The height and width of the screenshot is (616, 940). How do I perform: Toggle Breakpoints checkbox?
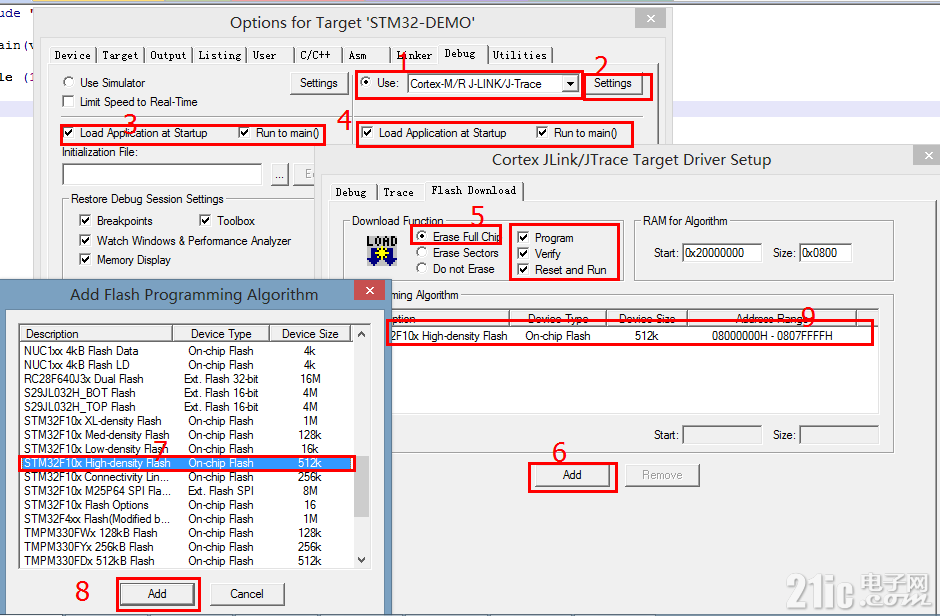[x=85, y=221]
